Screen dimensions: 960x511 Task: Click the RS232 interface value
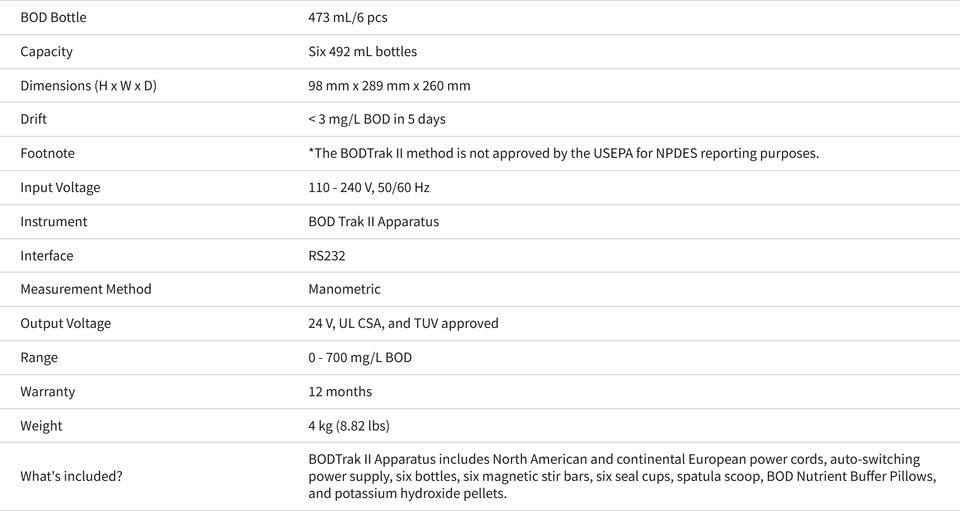327,256
